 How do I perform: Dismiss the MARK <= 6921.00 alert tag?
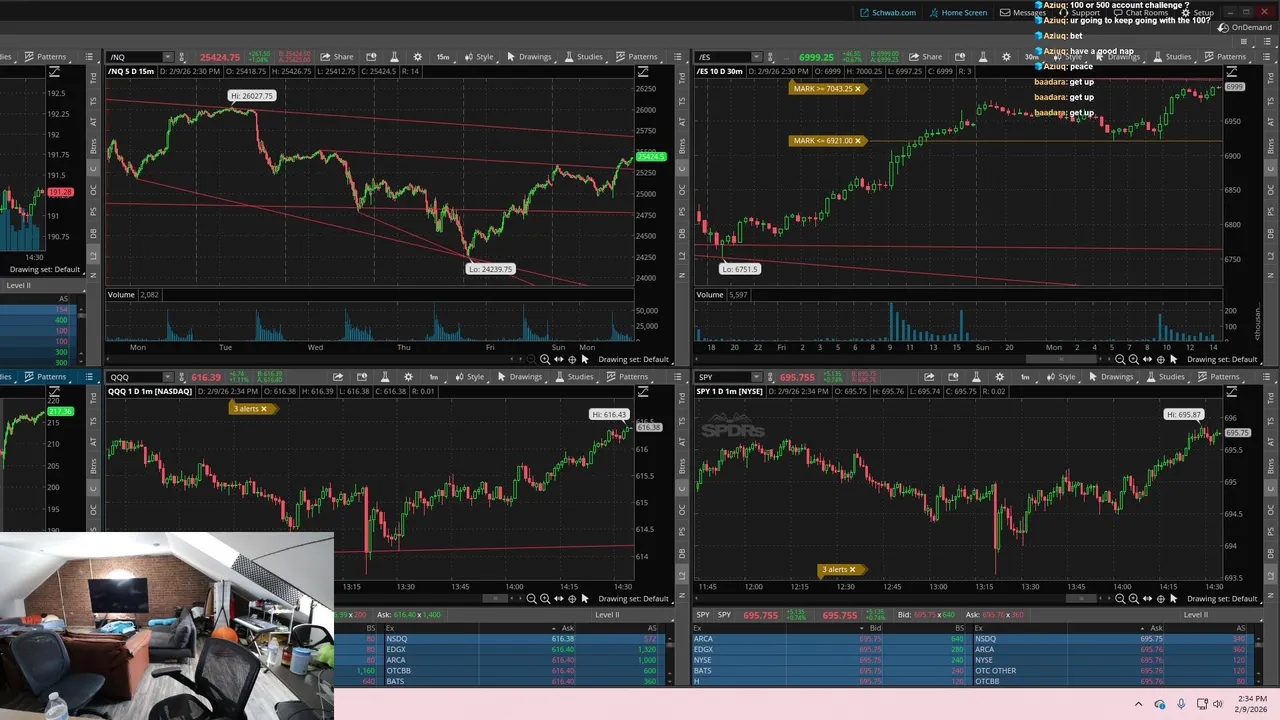pos(858,141)
